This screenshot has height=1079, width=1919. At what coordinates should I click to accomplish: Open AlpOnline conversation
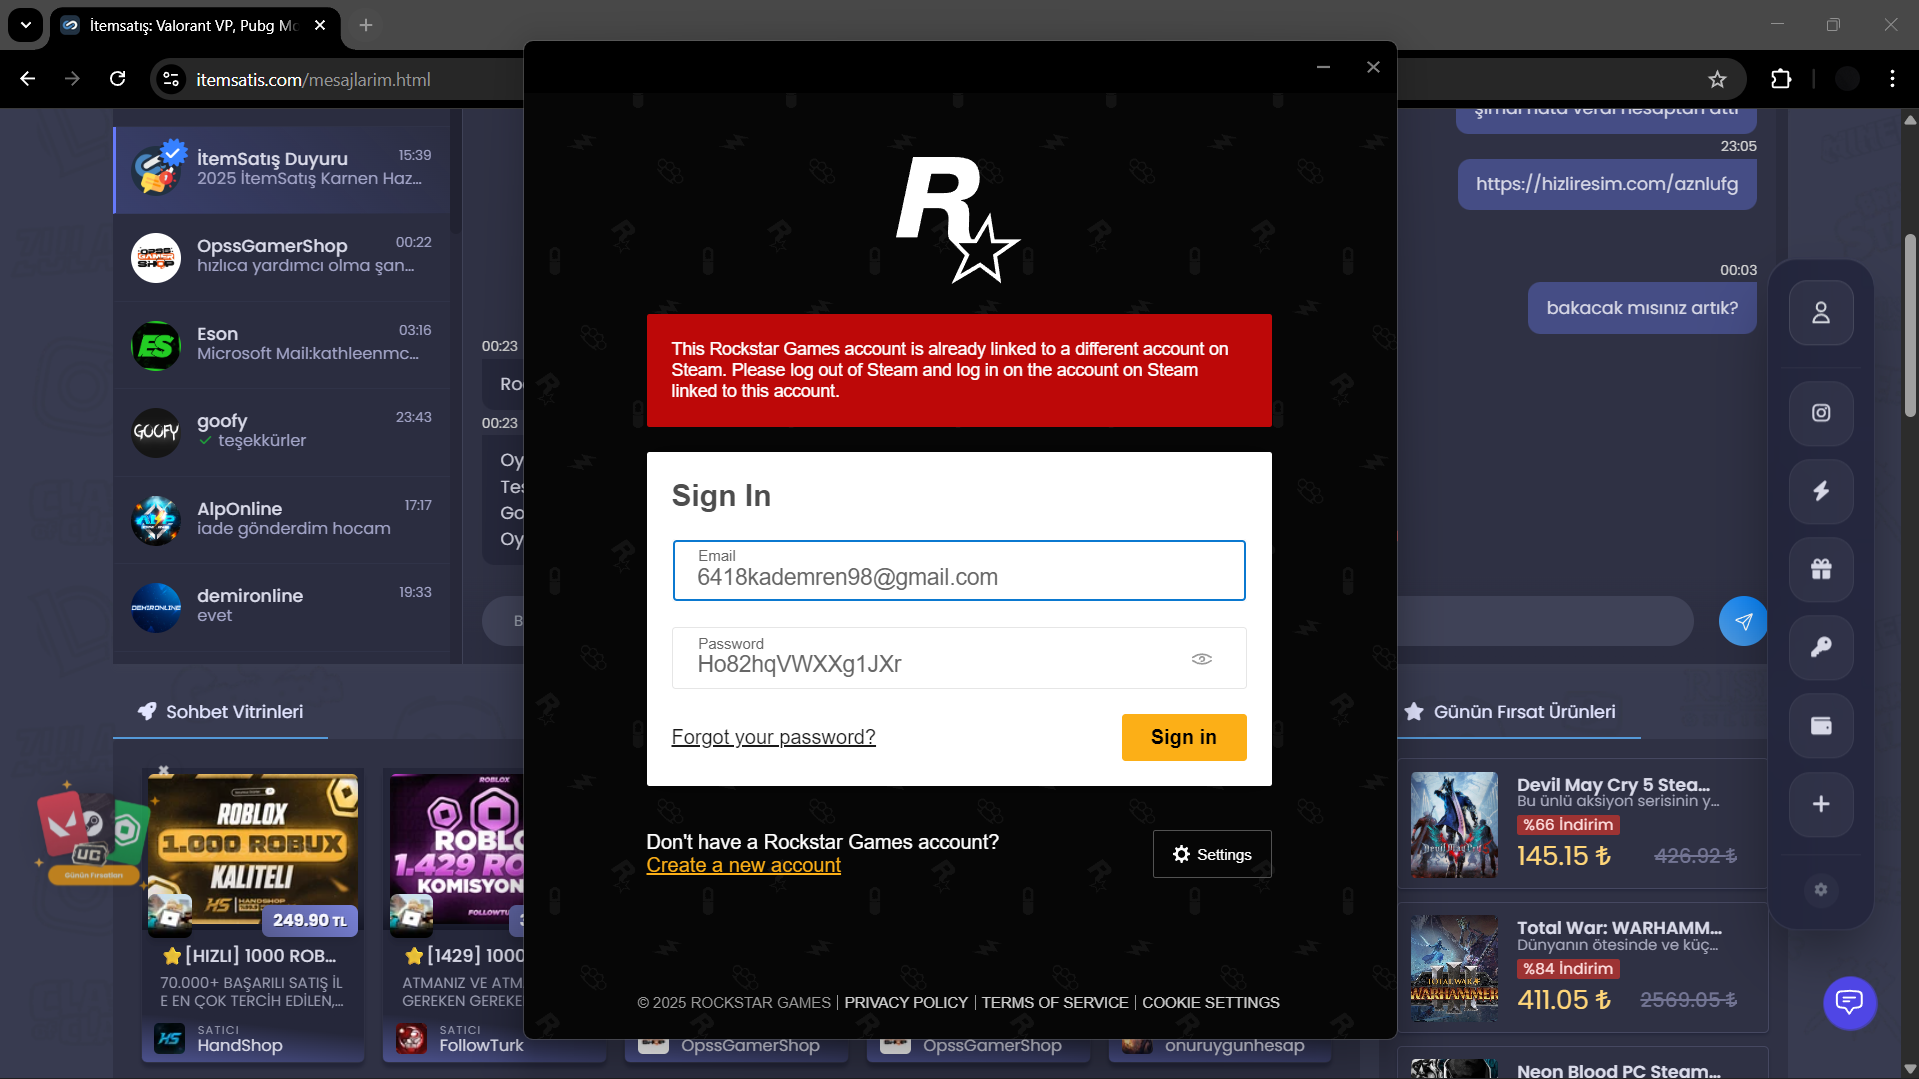coord(282,519)
